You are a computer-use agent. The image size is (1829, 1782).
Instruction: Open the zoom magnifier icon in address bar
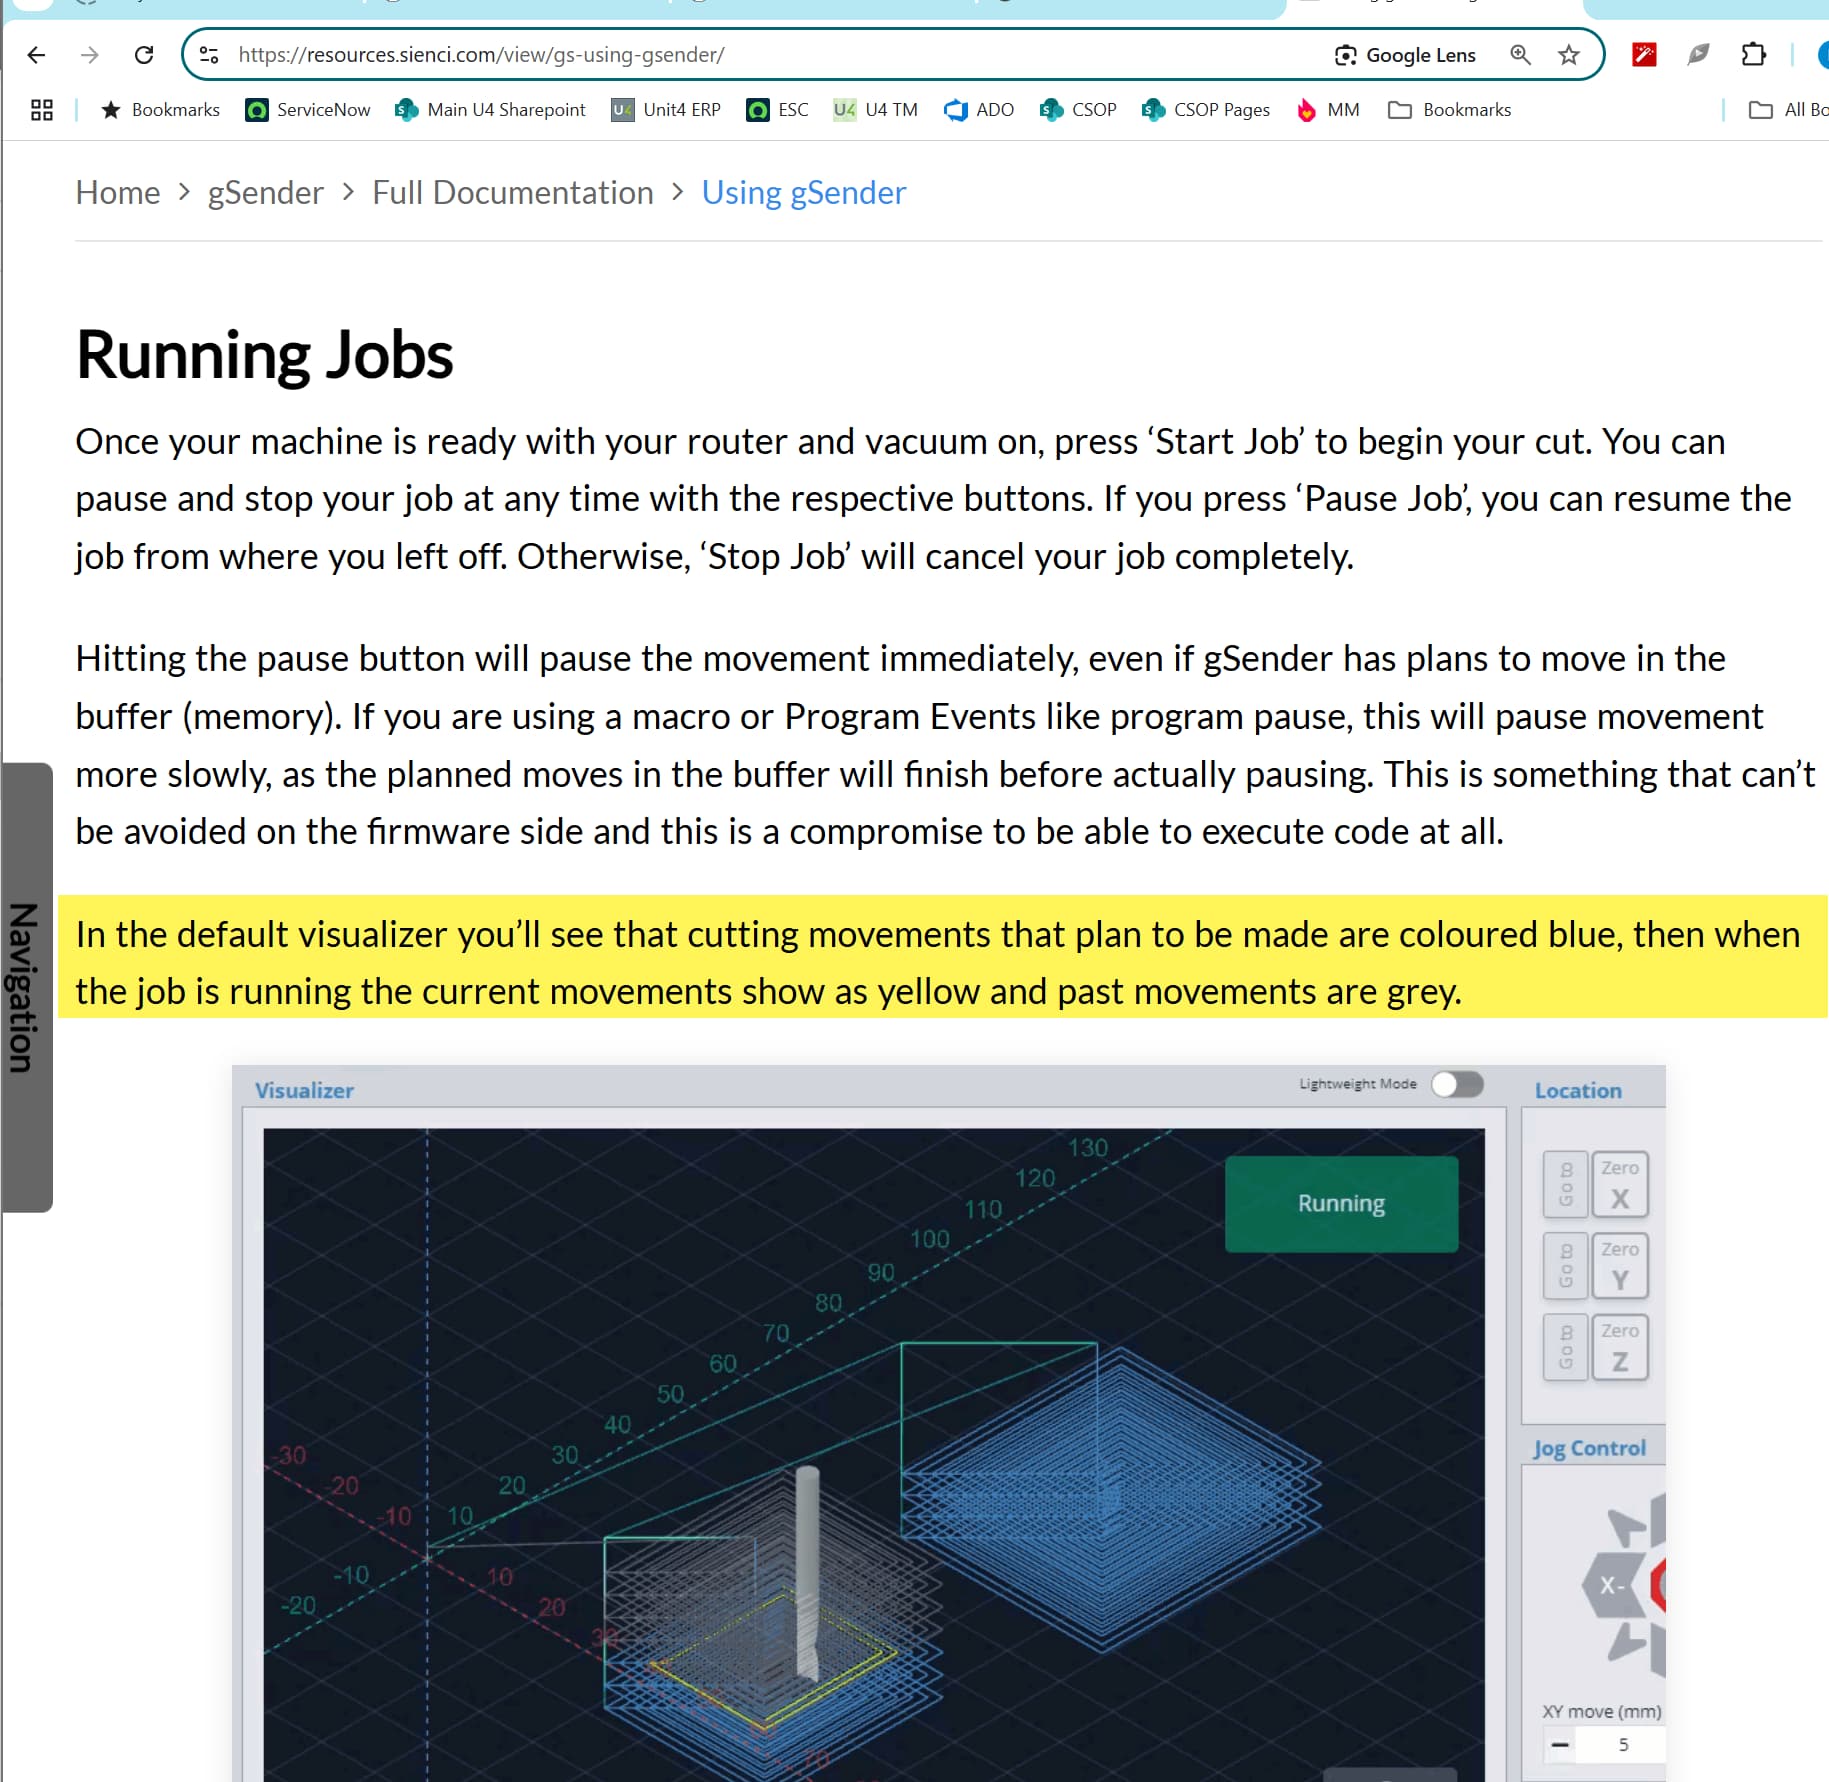[x=1520, y=55]
